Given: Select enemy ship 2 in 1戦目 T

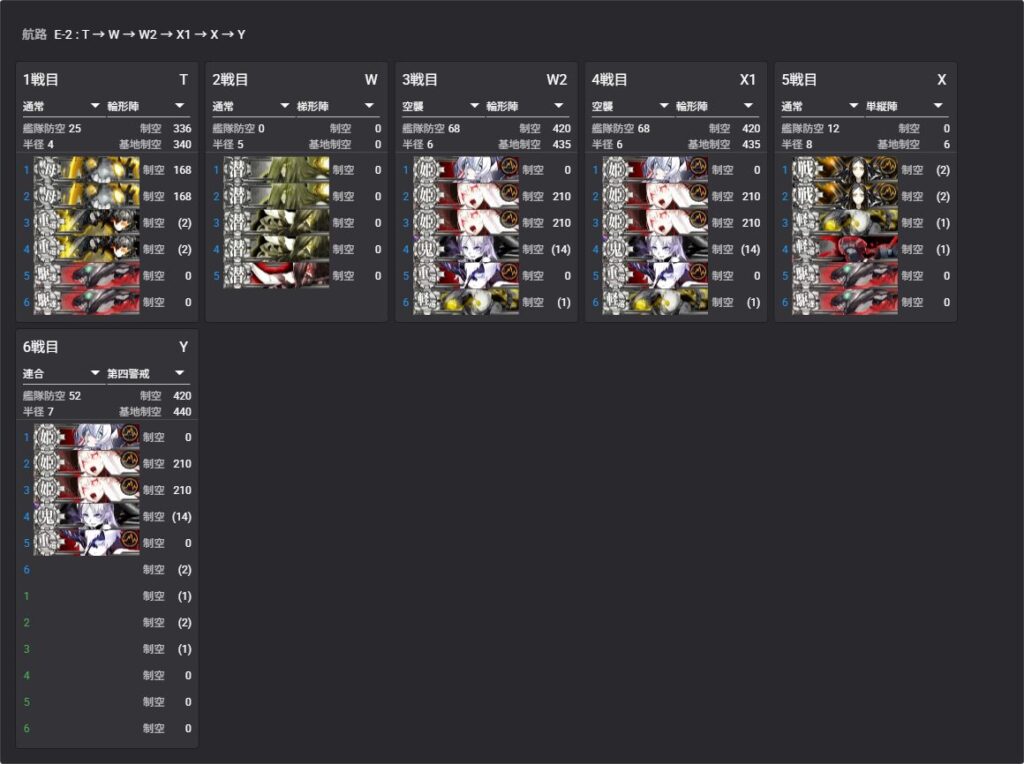Looking at the screenshot, I should pos(86,196).
